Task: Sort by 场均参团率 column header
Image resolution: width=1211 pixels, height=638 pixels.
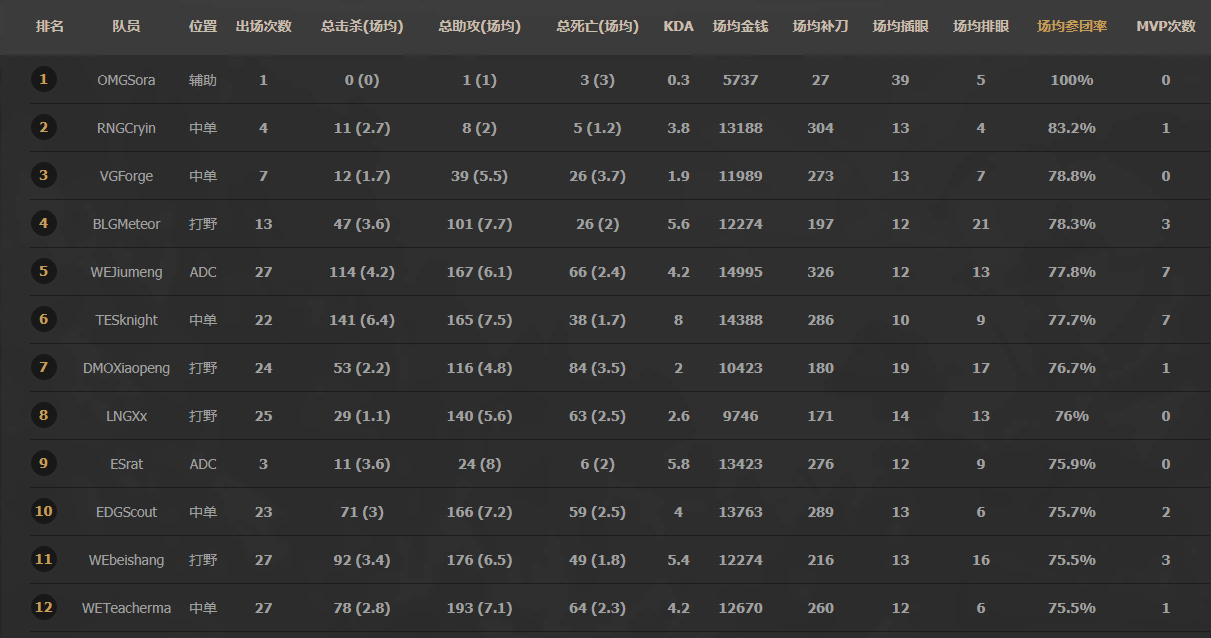Action: point(1072,27)
